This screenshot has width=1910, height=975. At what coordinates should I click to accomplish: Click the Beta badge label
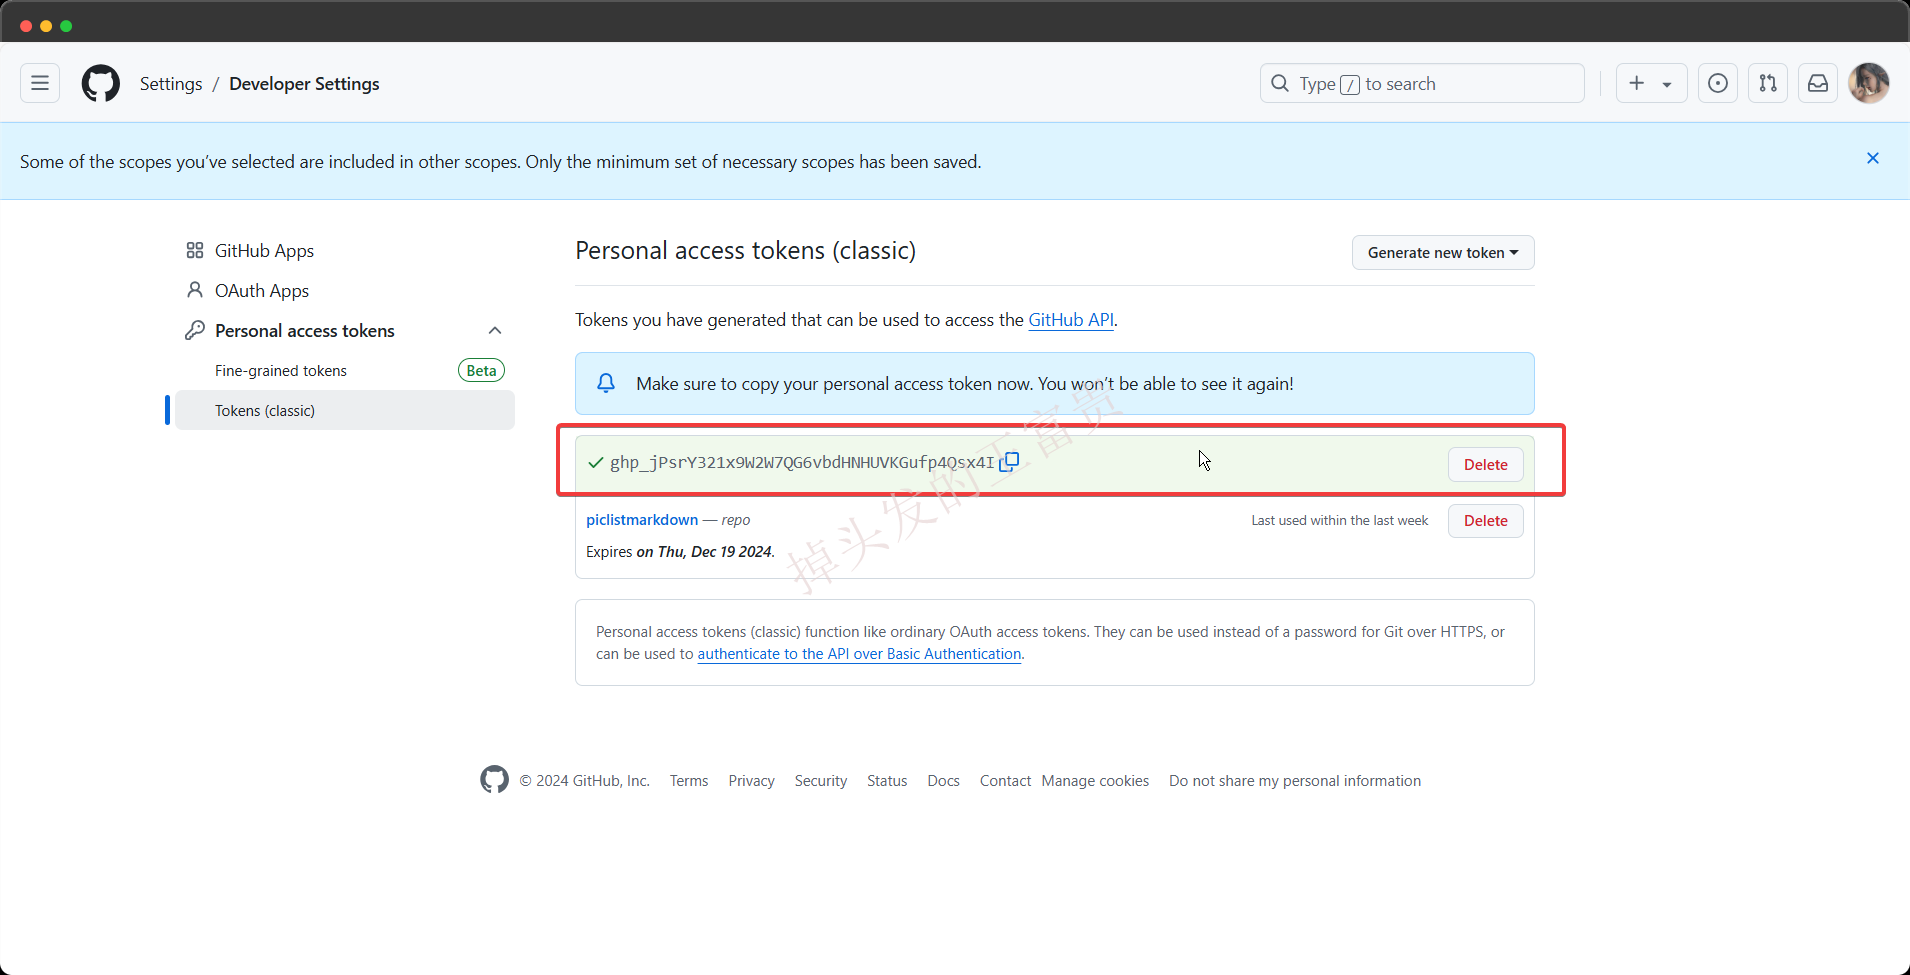[x=481, y=370]
